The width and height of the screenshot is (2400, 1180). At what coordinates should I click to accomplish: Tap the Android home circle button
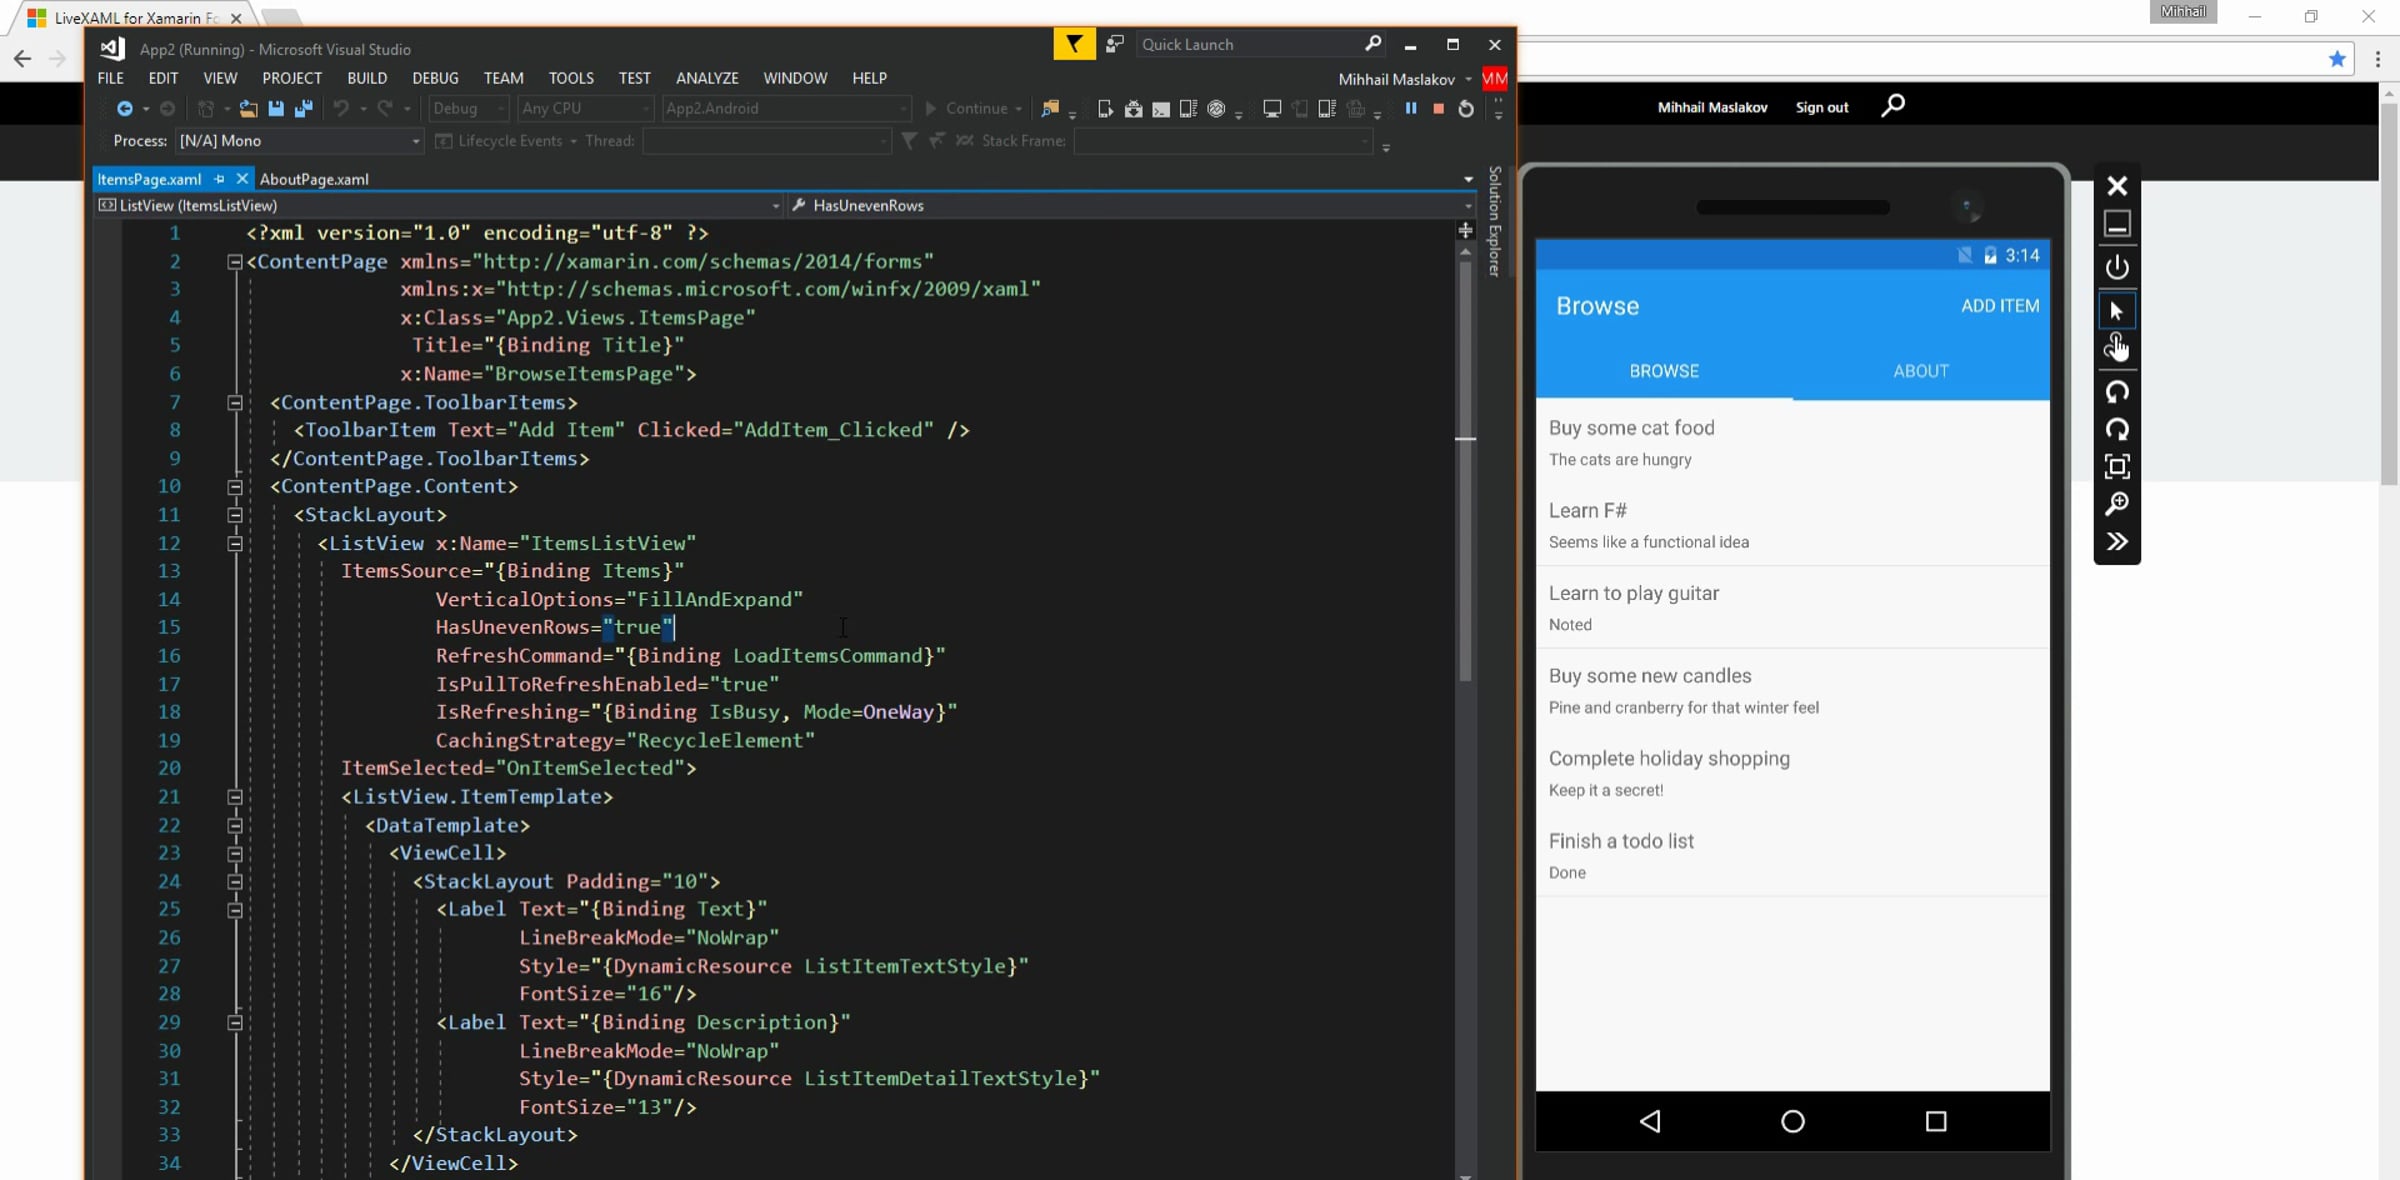[x=1793, y=1121]
